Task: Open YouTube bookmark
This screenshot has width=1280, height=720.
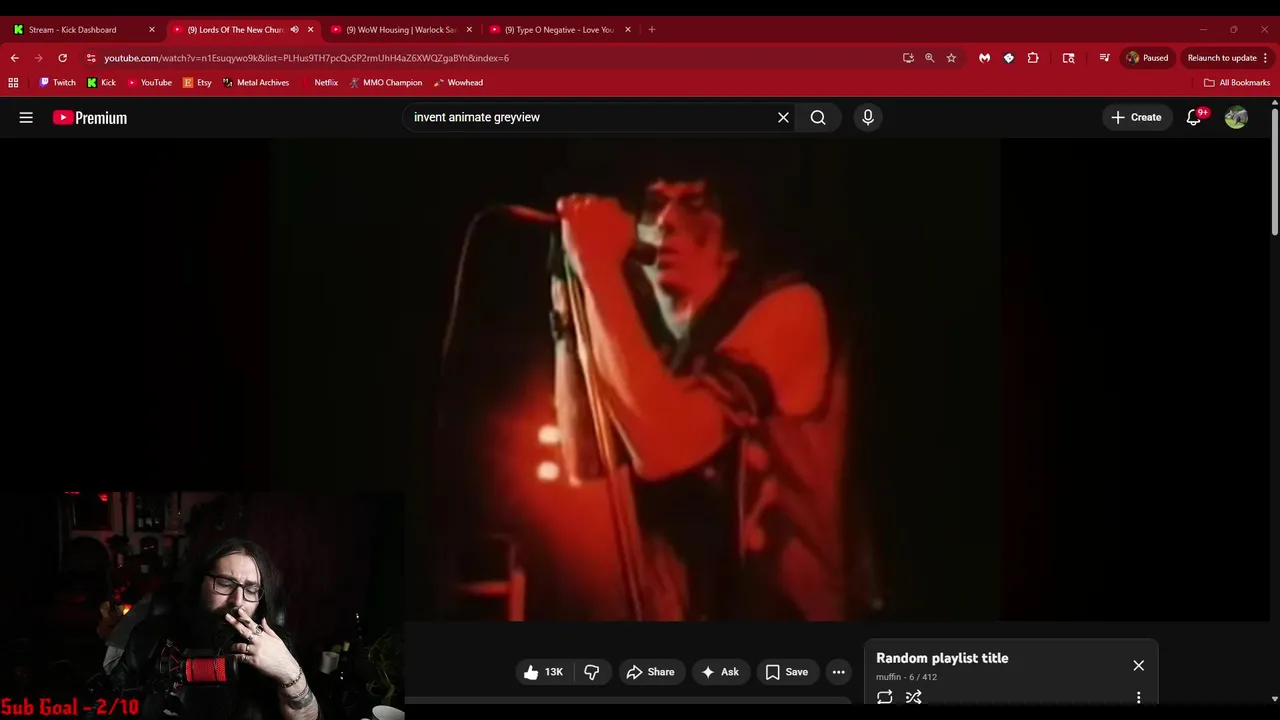Action: click(x=149, y=83)
